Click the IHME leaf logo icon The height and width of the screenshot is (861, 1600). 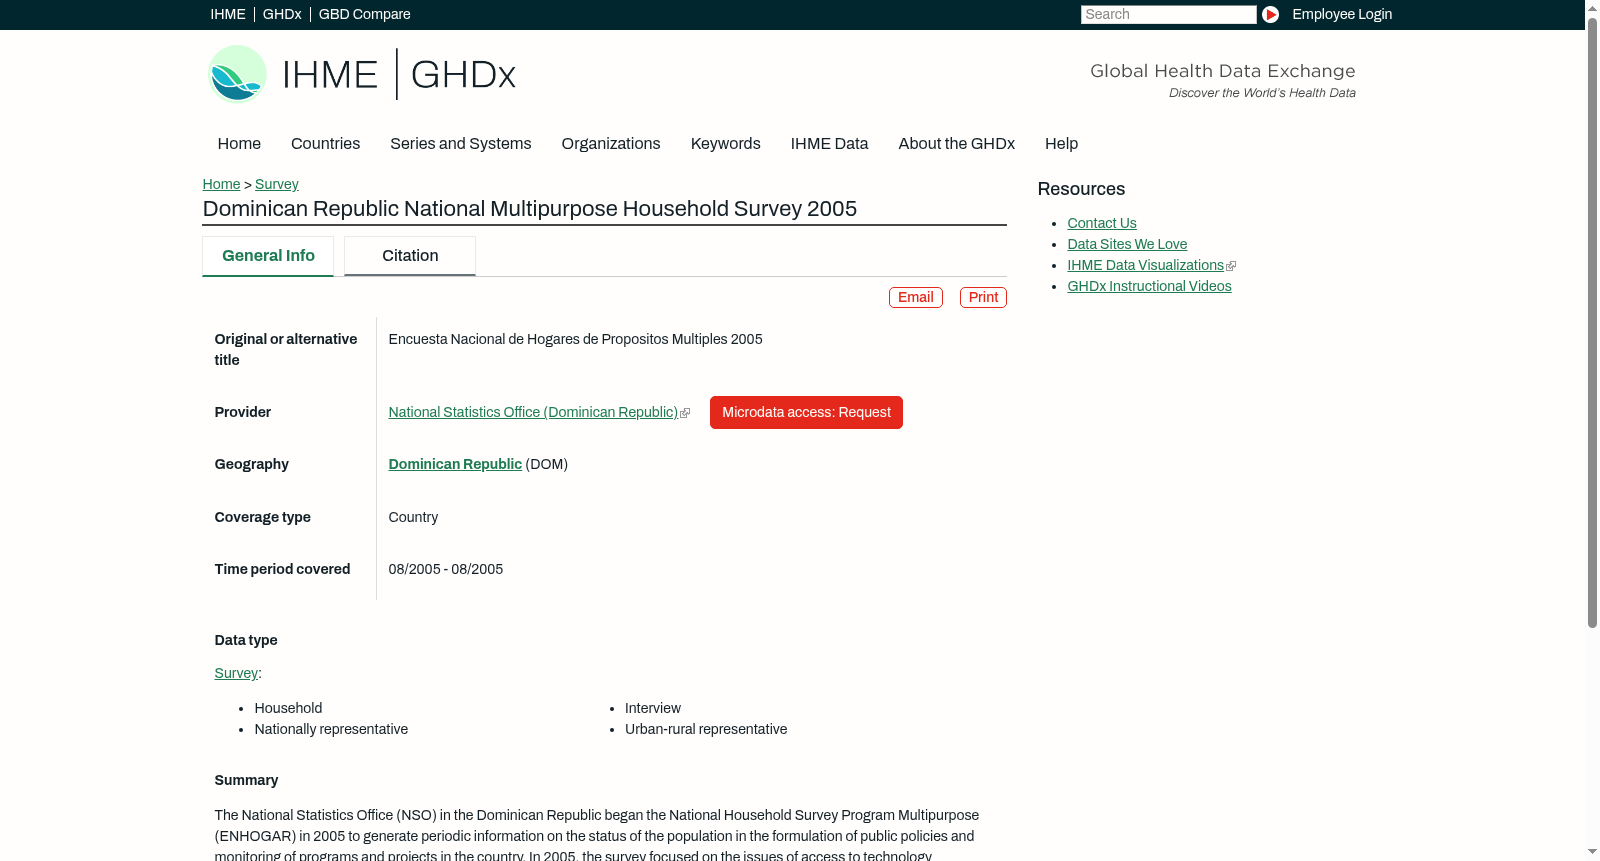[x=237, y=74]
